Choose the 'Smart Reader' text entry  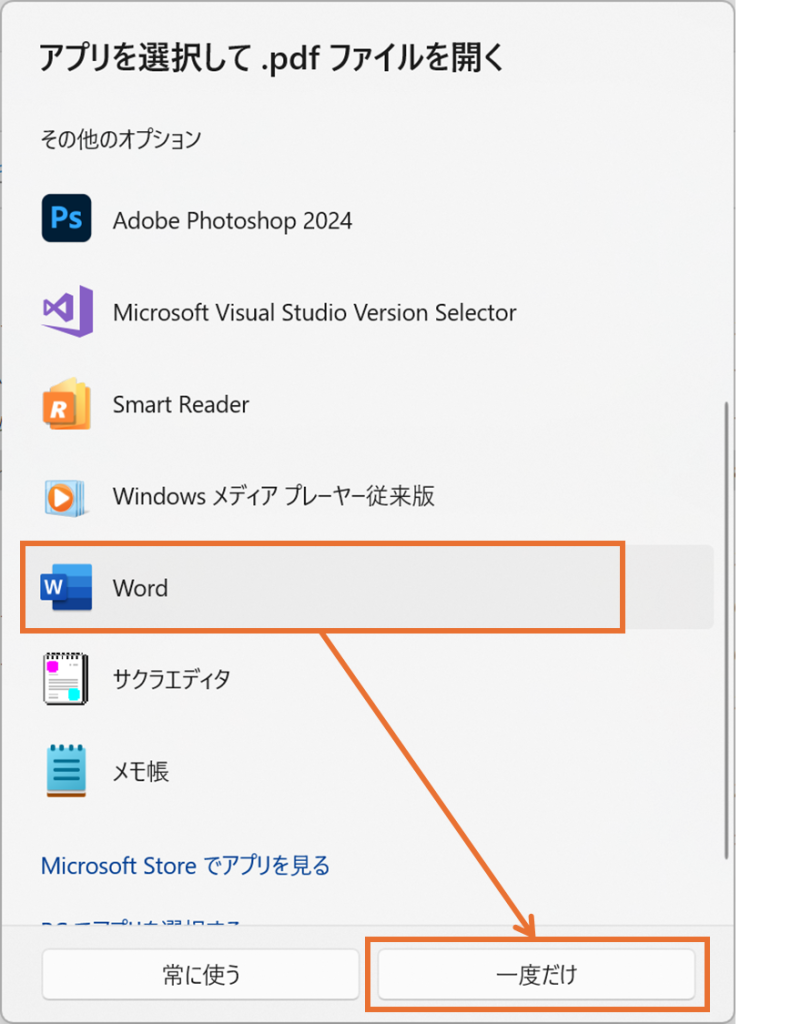pos(181,405)
